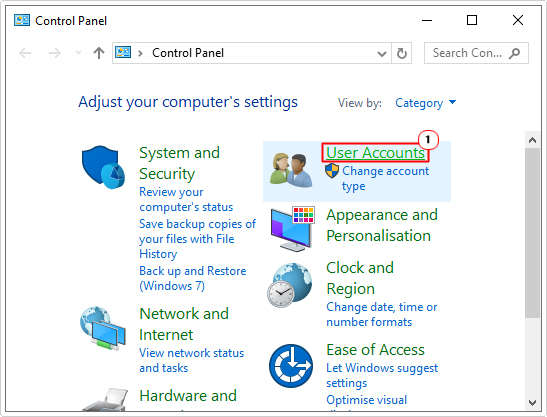Minimize the Control Panel window
Viewport: 547px width, 417px height.
[x=427, y=20]
